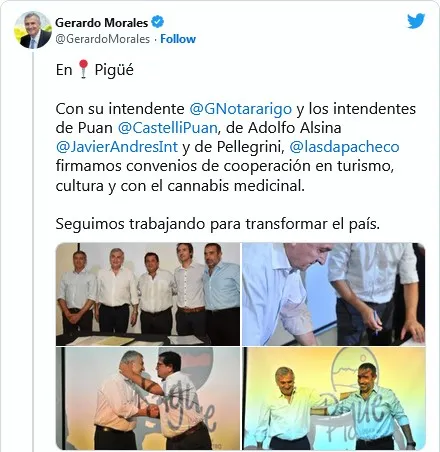View group photo of five men
The image size is (440, 452).
[x=148, y=294]
